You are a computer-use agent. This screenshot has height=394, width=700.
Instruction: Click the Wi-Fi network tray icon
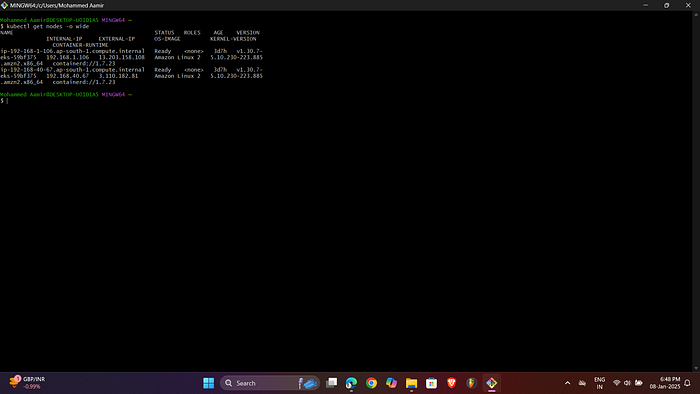pos(617,383)
